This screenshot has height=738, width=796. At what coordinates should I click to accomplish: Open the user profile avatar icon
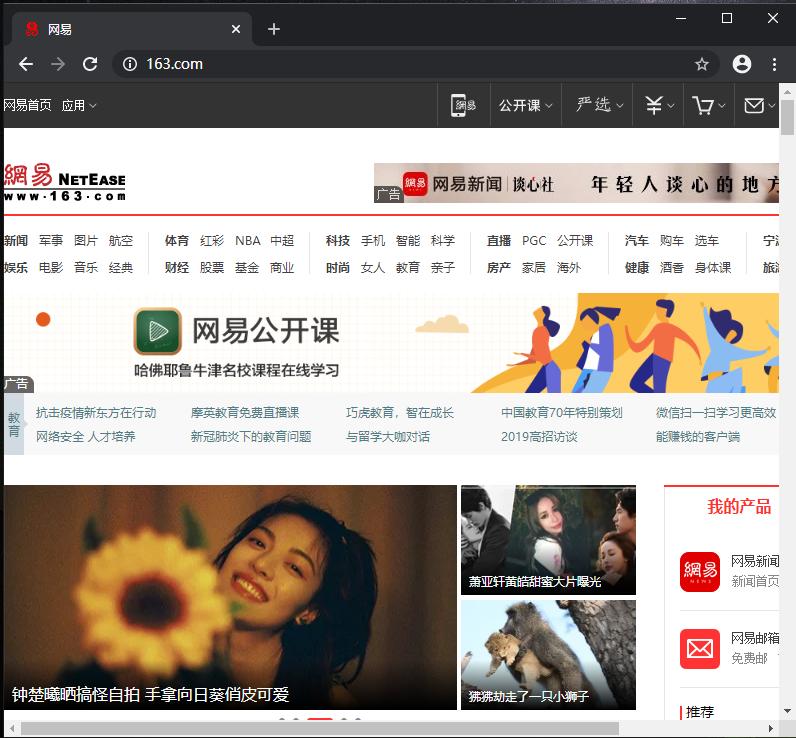[742, 64]
